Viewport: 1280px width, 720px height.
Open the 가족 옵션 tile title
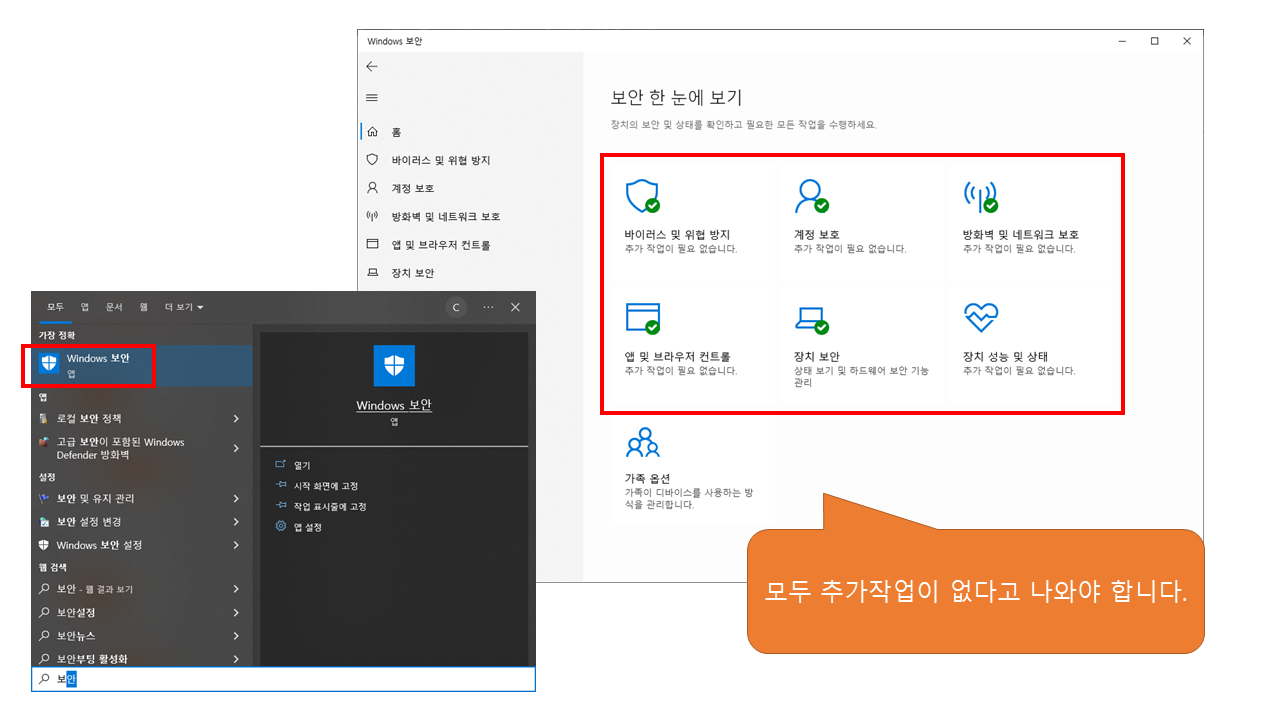pyautogui.click(x=647, y=478)
